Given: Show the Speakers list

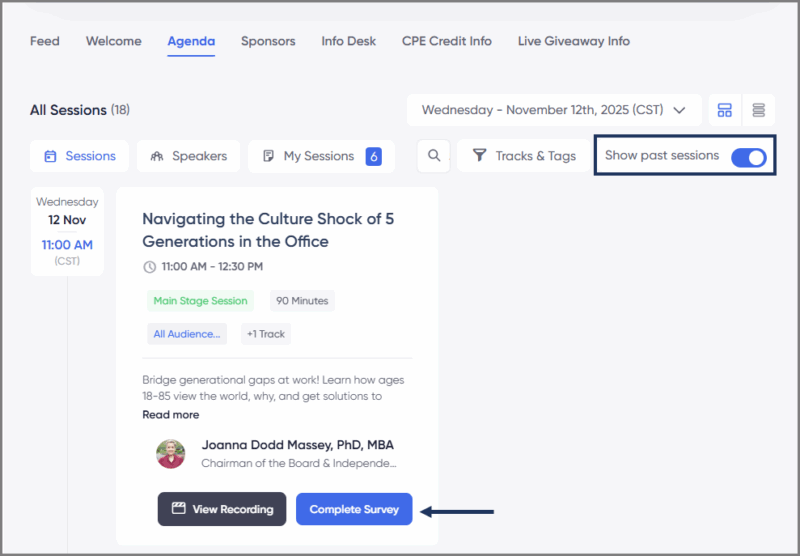Looking at the screenshot, I should point(188,156).
